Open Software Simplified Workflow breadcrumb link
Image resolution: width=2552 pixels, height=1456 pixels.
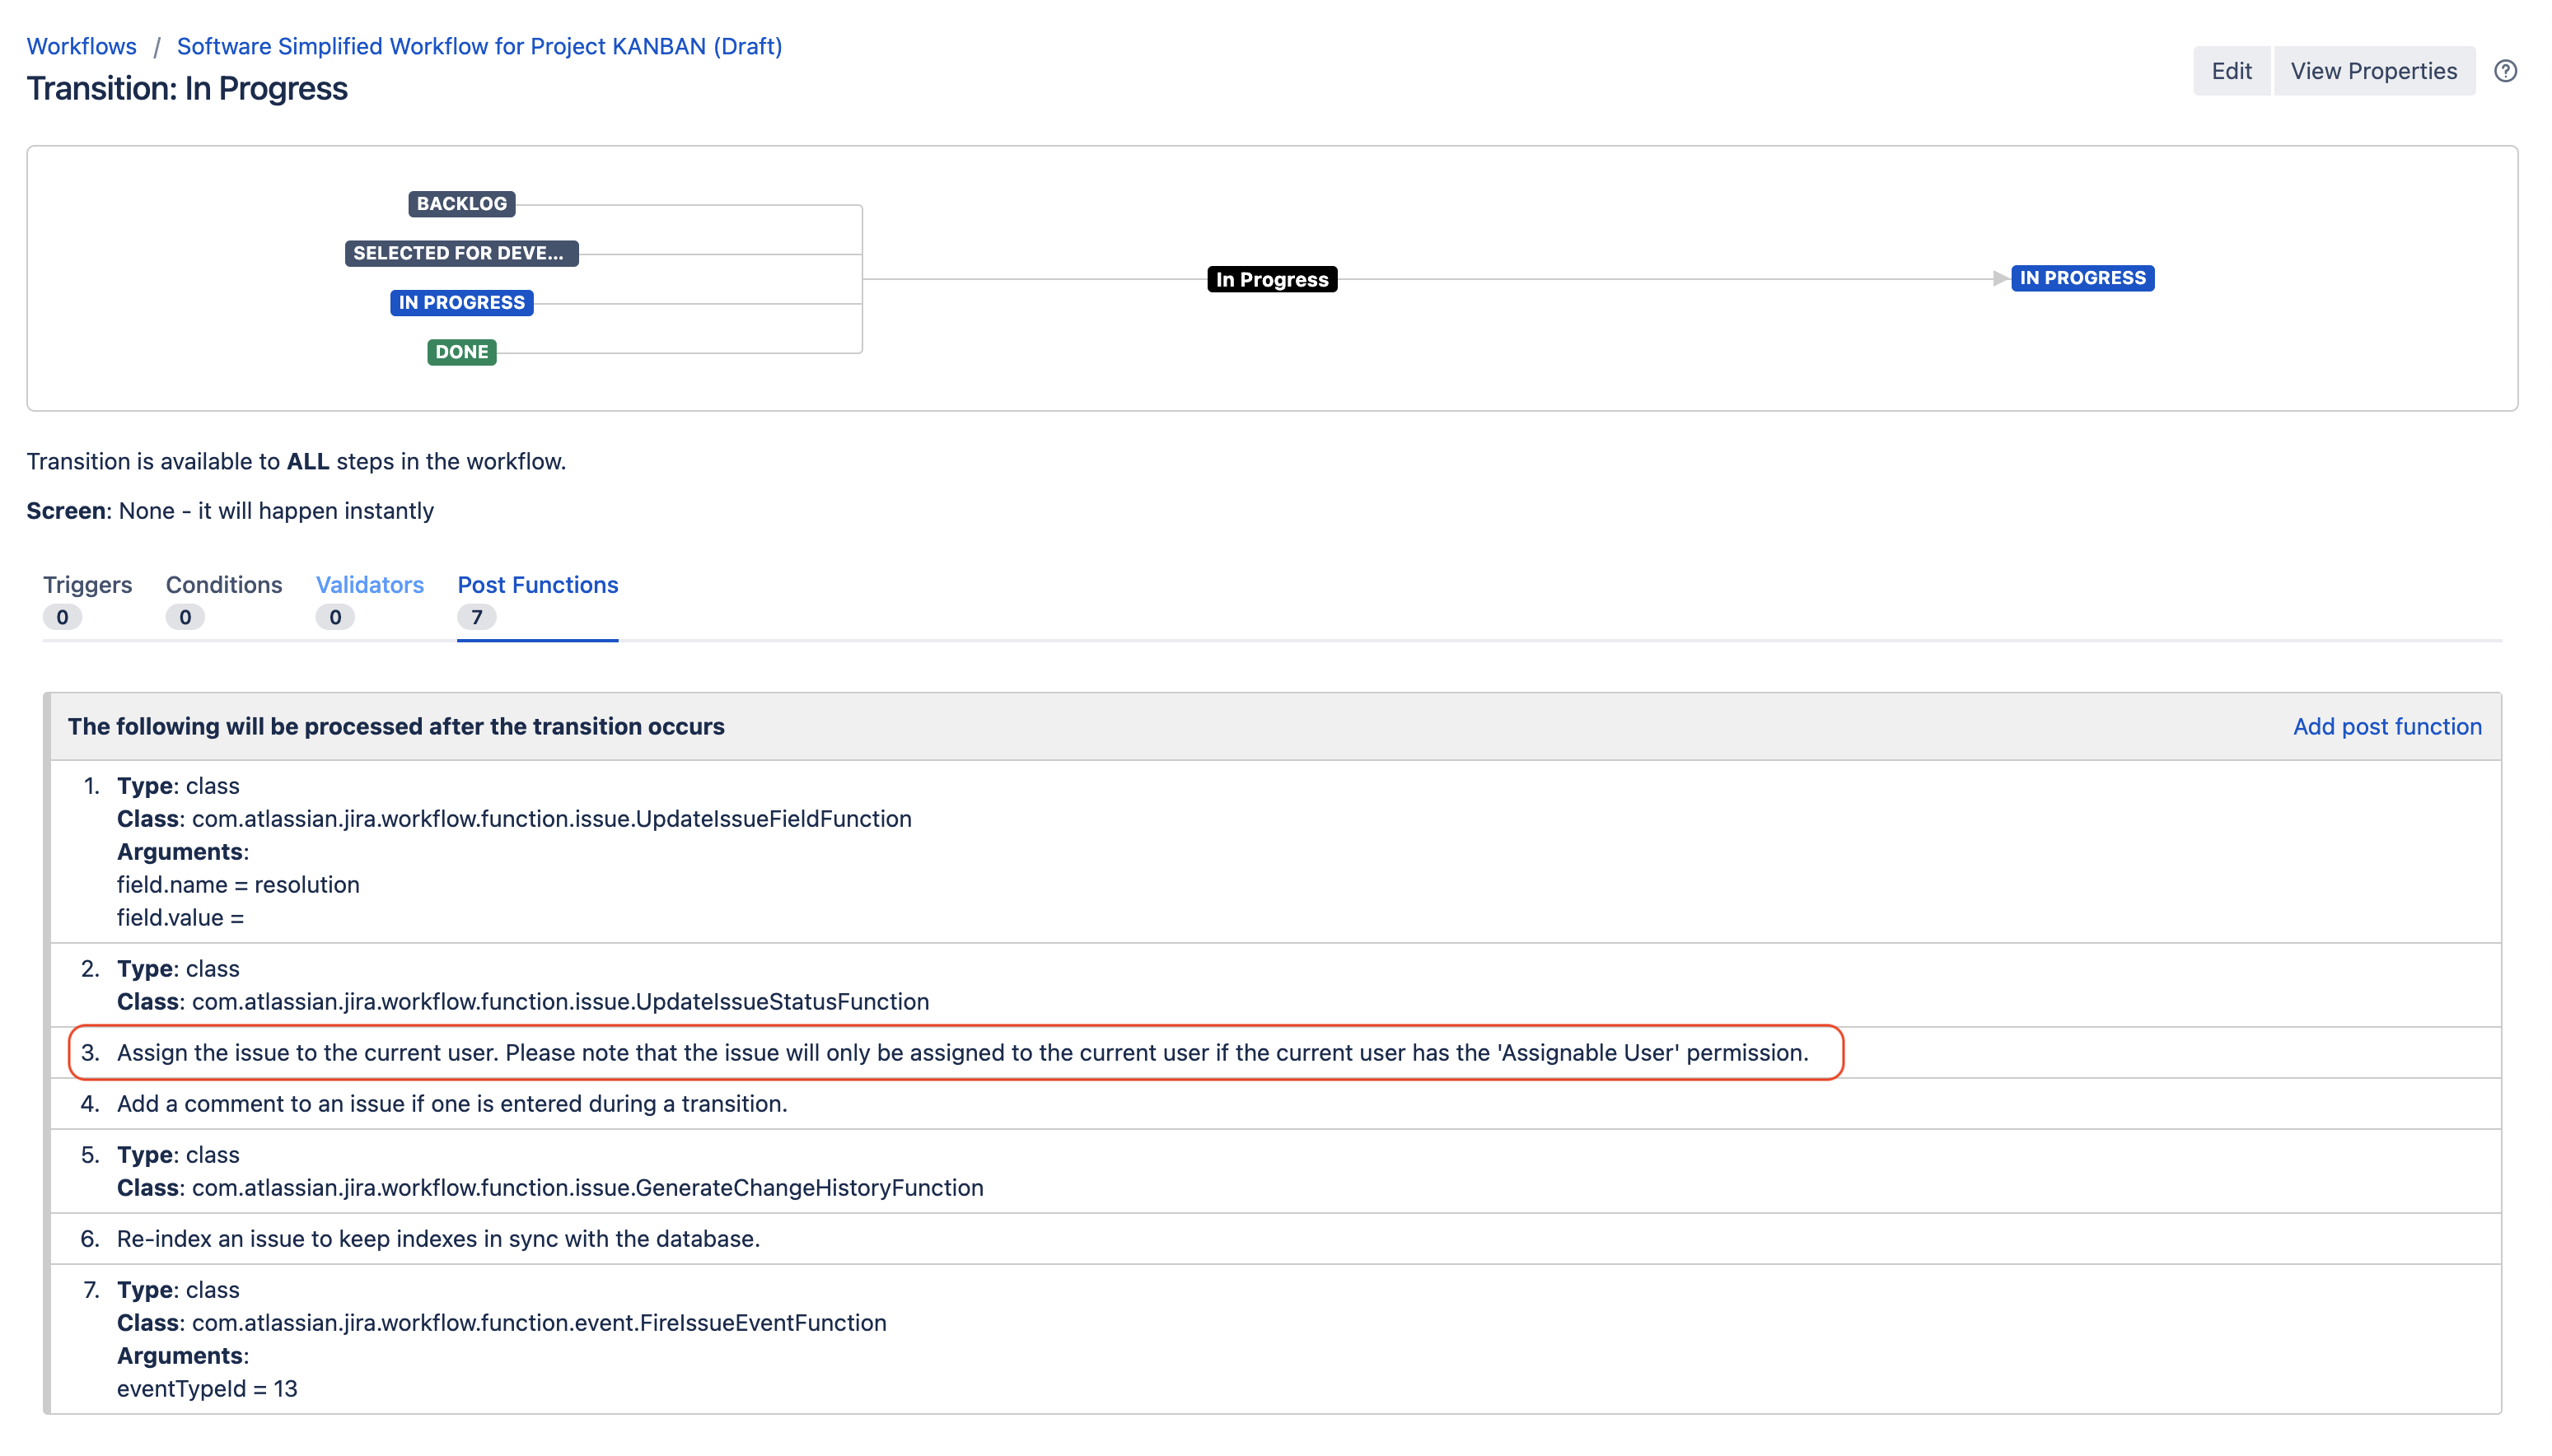click(x=479, y=46)
